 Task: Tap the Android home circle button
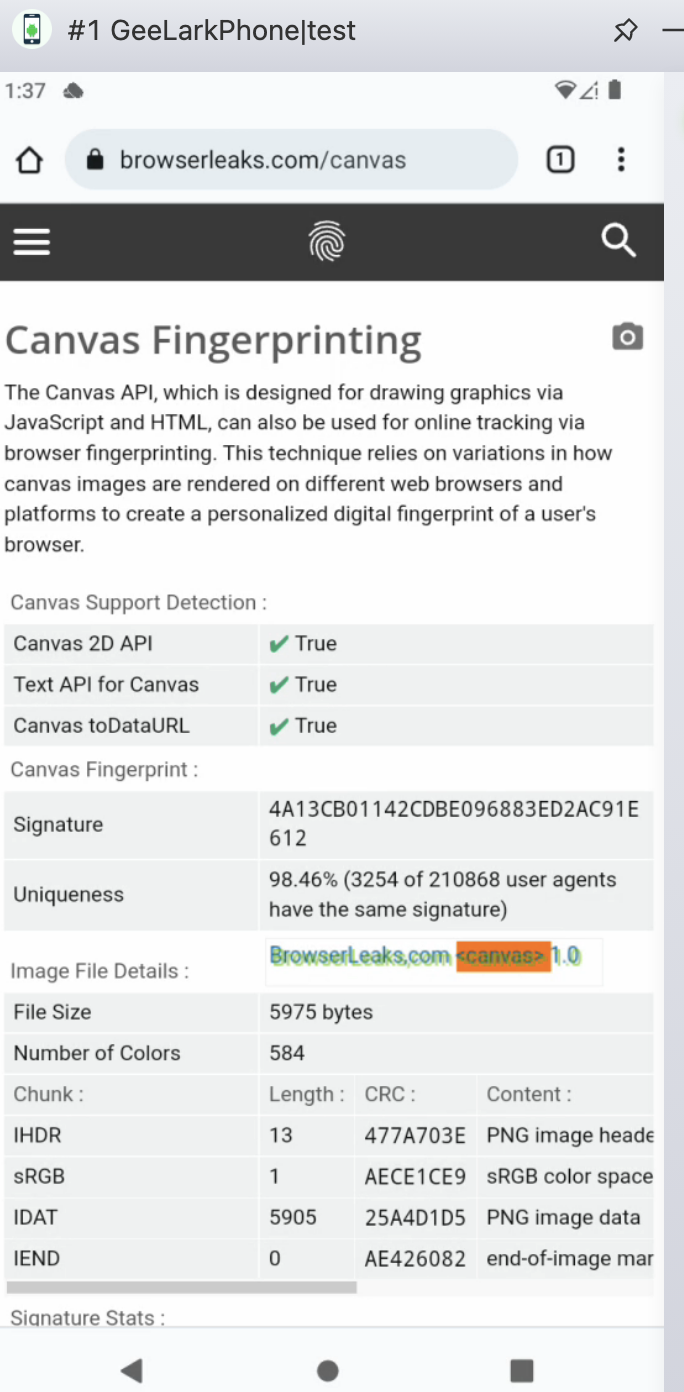(327, 1370)
